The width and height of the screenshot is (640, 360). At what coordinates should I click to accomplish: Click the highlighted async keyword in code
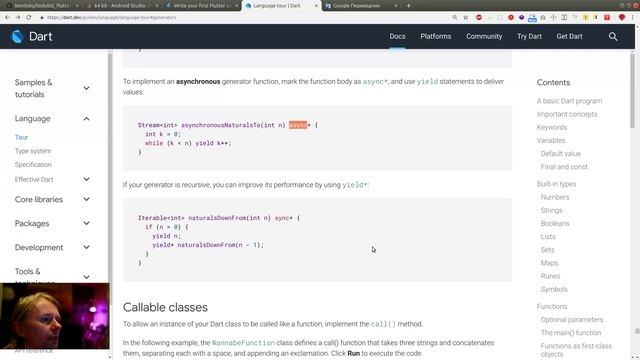coord(298,125)
